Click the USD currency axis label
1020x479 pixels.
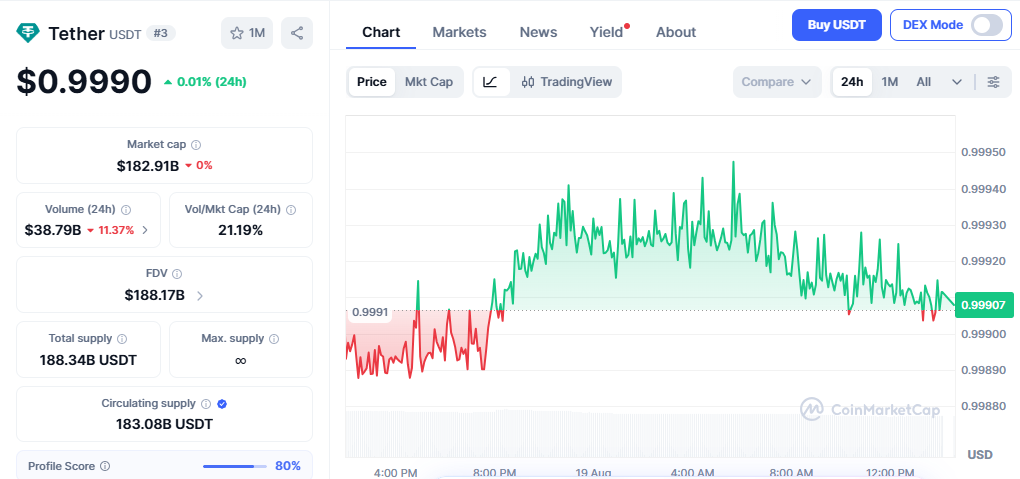[x=980, y=454]
